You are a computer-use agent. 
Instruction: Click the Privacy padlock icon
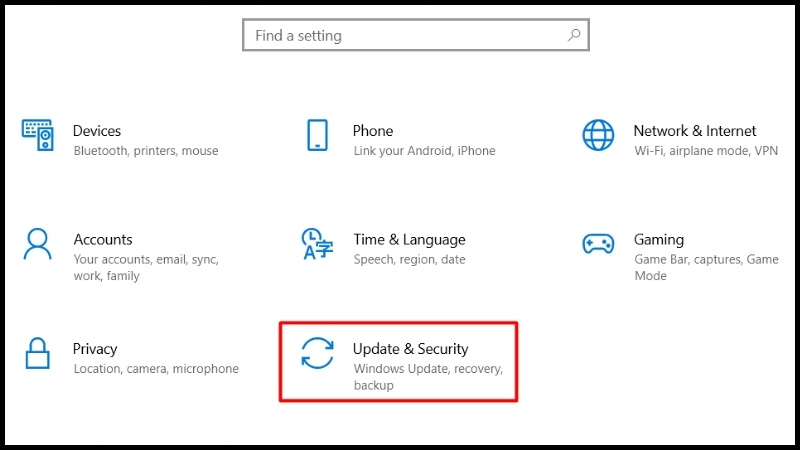point(37,353)
